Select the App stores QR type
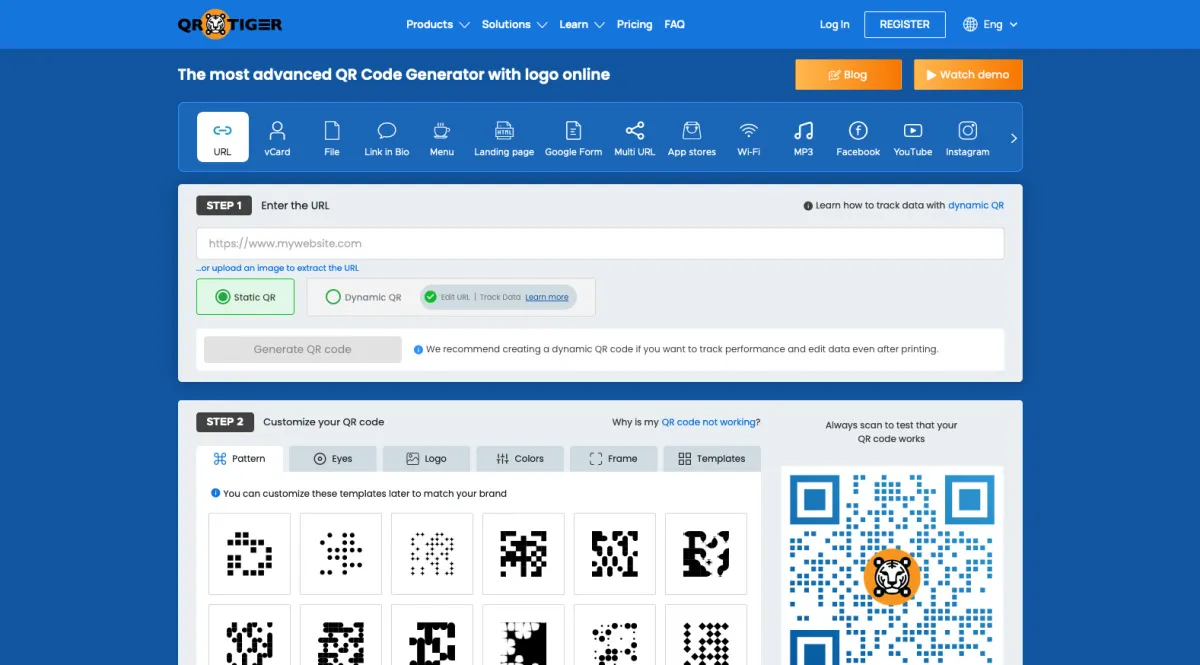The height and width of the screenshot is (665, 1200). pyautogui.click(x=692, y=137)
